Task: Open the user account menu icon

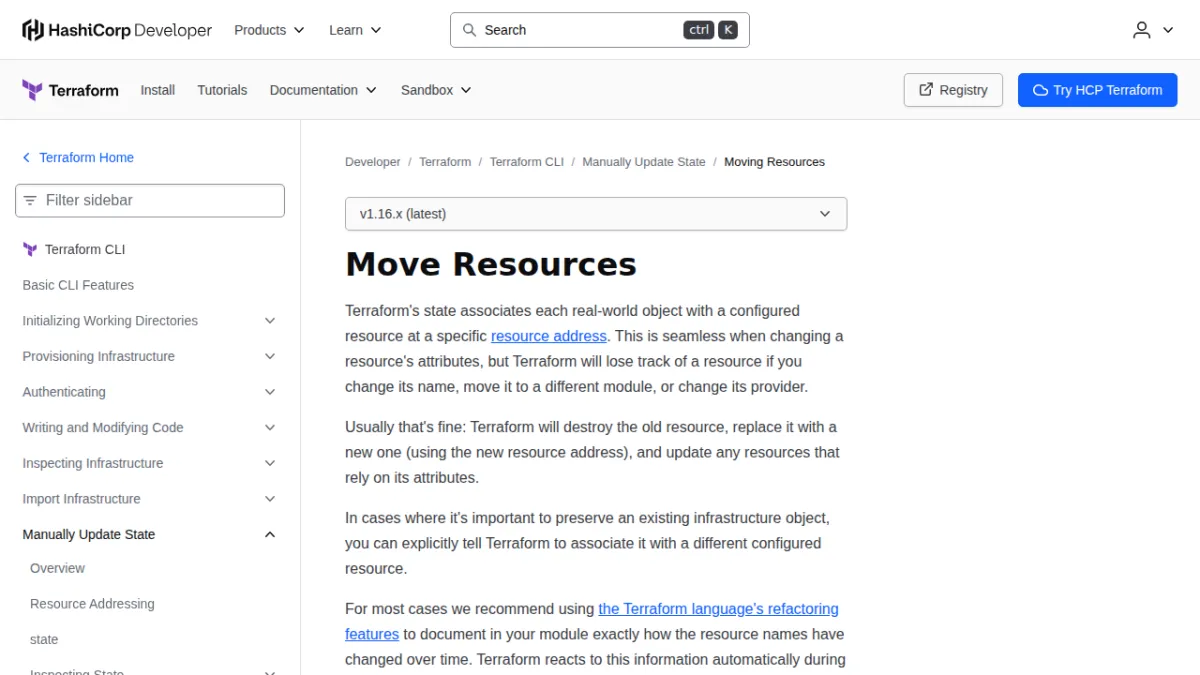Action: point(1142,30)
